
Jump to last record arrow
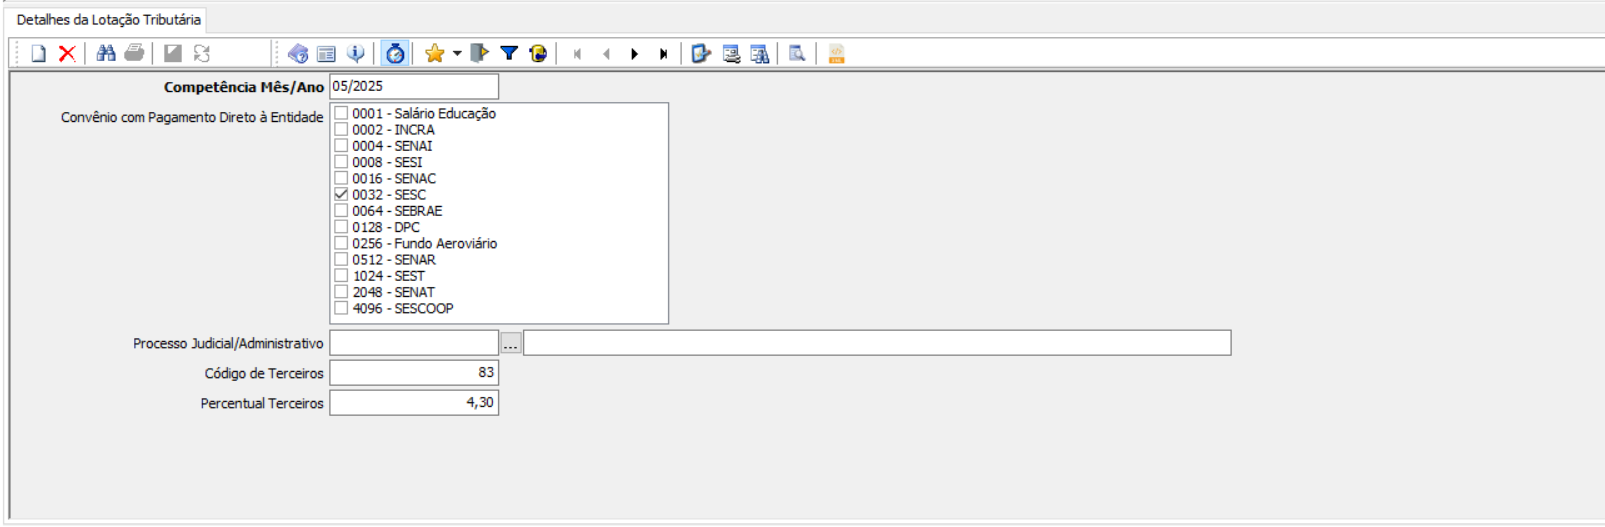tap(663, 54)
